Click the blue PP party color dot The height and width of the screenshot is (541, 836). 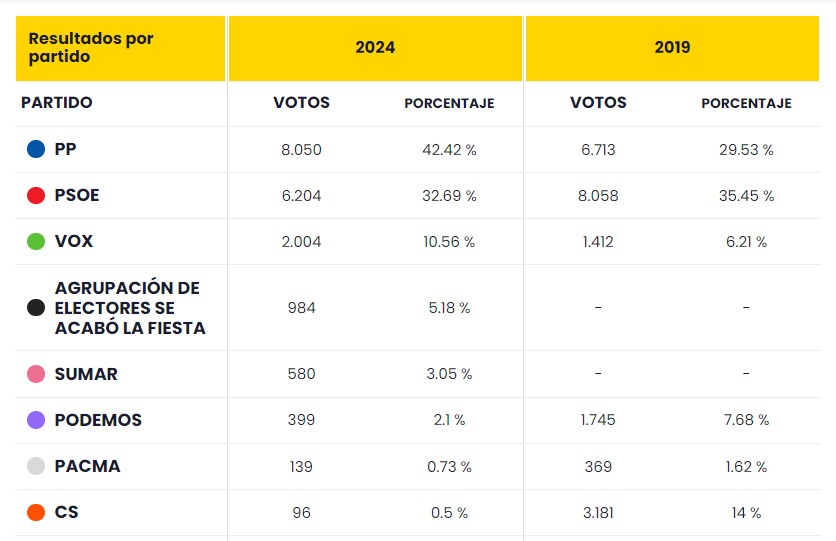point(36,150)
